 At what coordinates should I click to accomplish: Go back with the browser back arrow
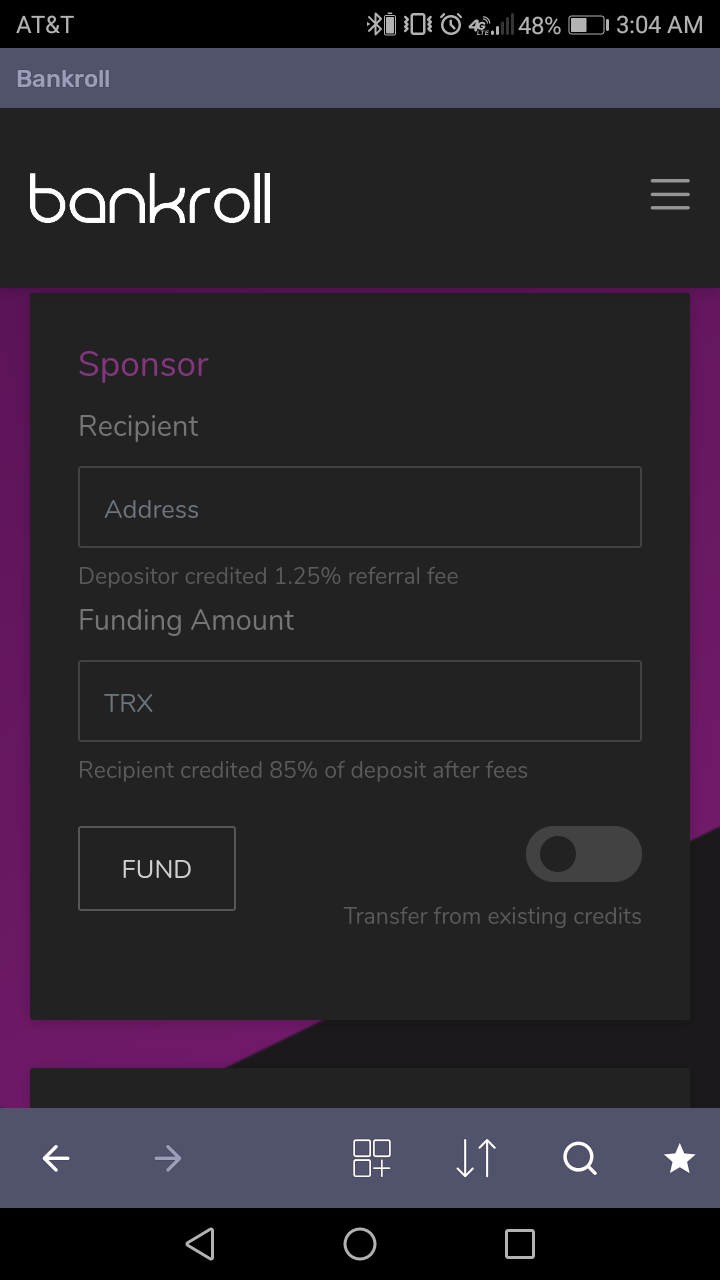56,1158
